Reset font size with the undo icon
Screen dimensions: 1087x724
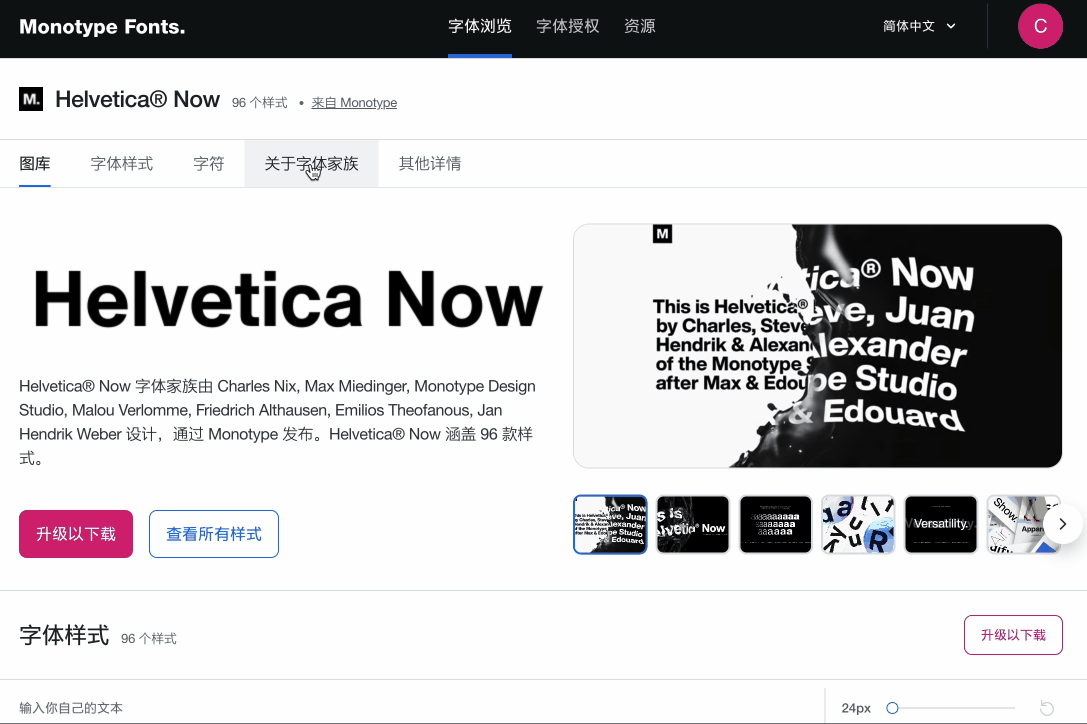coord(1047,708)
